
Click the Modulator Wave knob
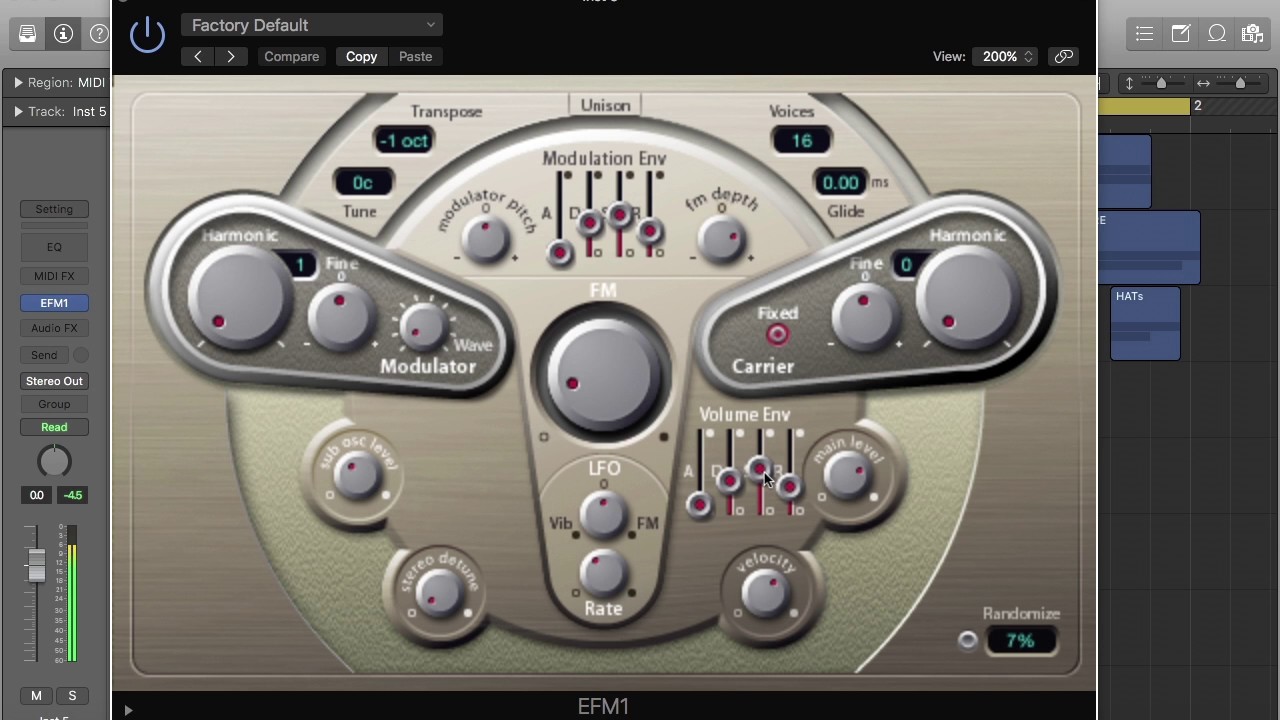[x=422, y=326]
